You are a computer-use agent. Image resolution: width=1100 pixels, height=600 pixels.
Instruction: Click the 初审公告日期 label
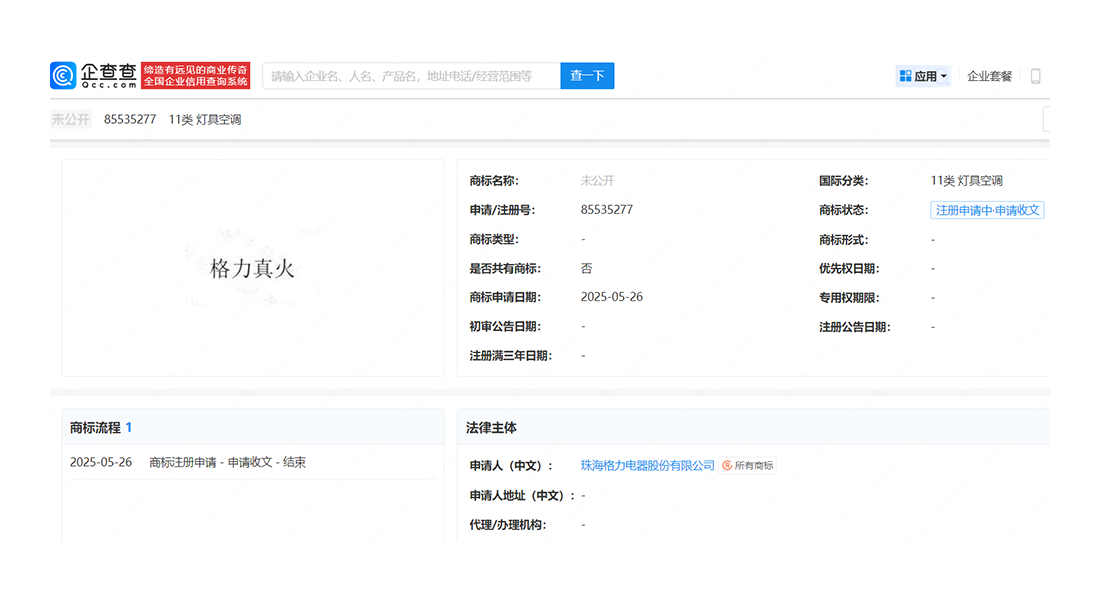505,326
